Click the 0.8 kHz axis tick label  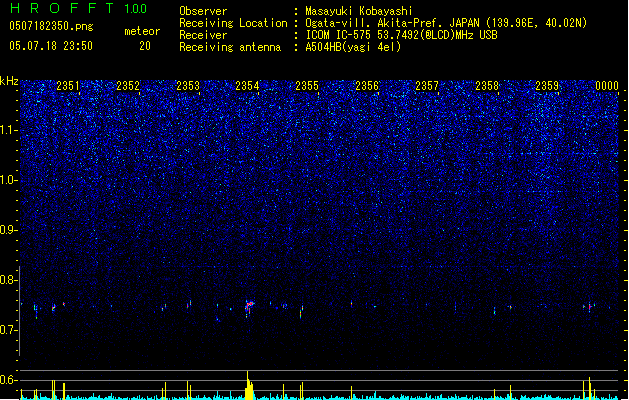(x=8, y=280)
